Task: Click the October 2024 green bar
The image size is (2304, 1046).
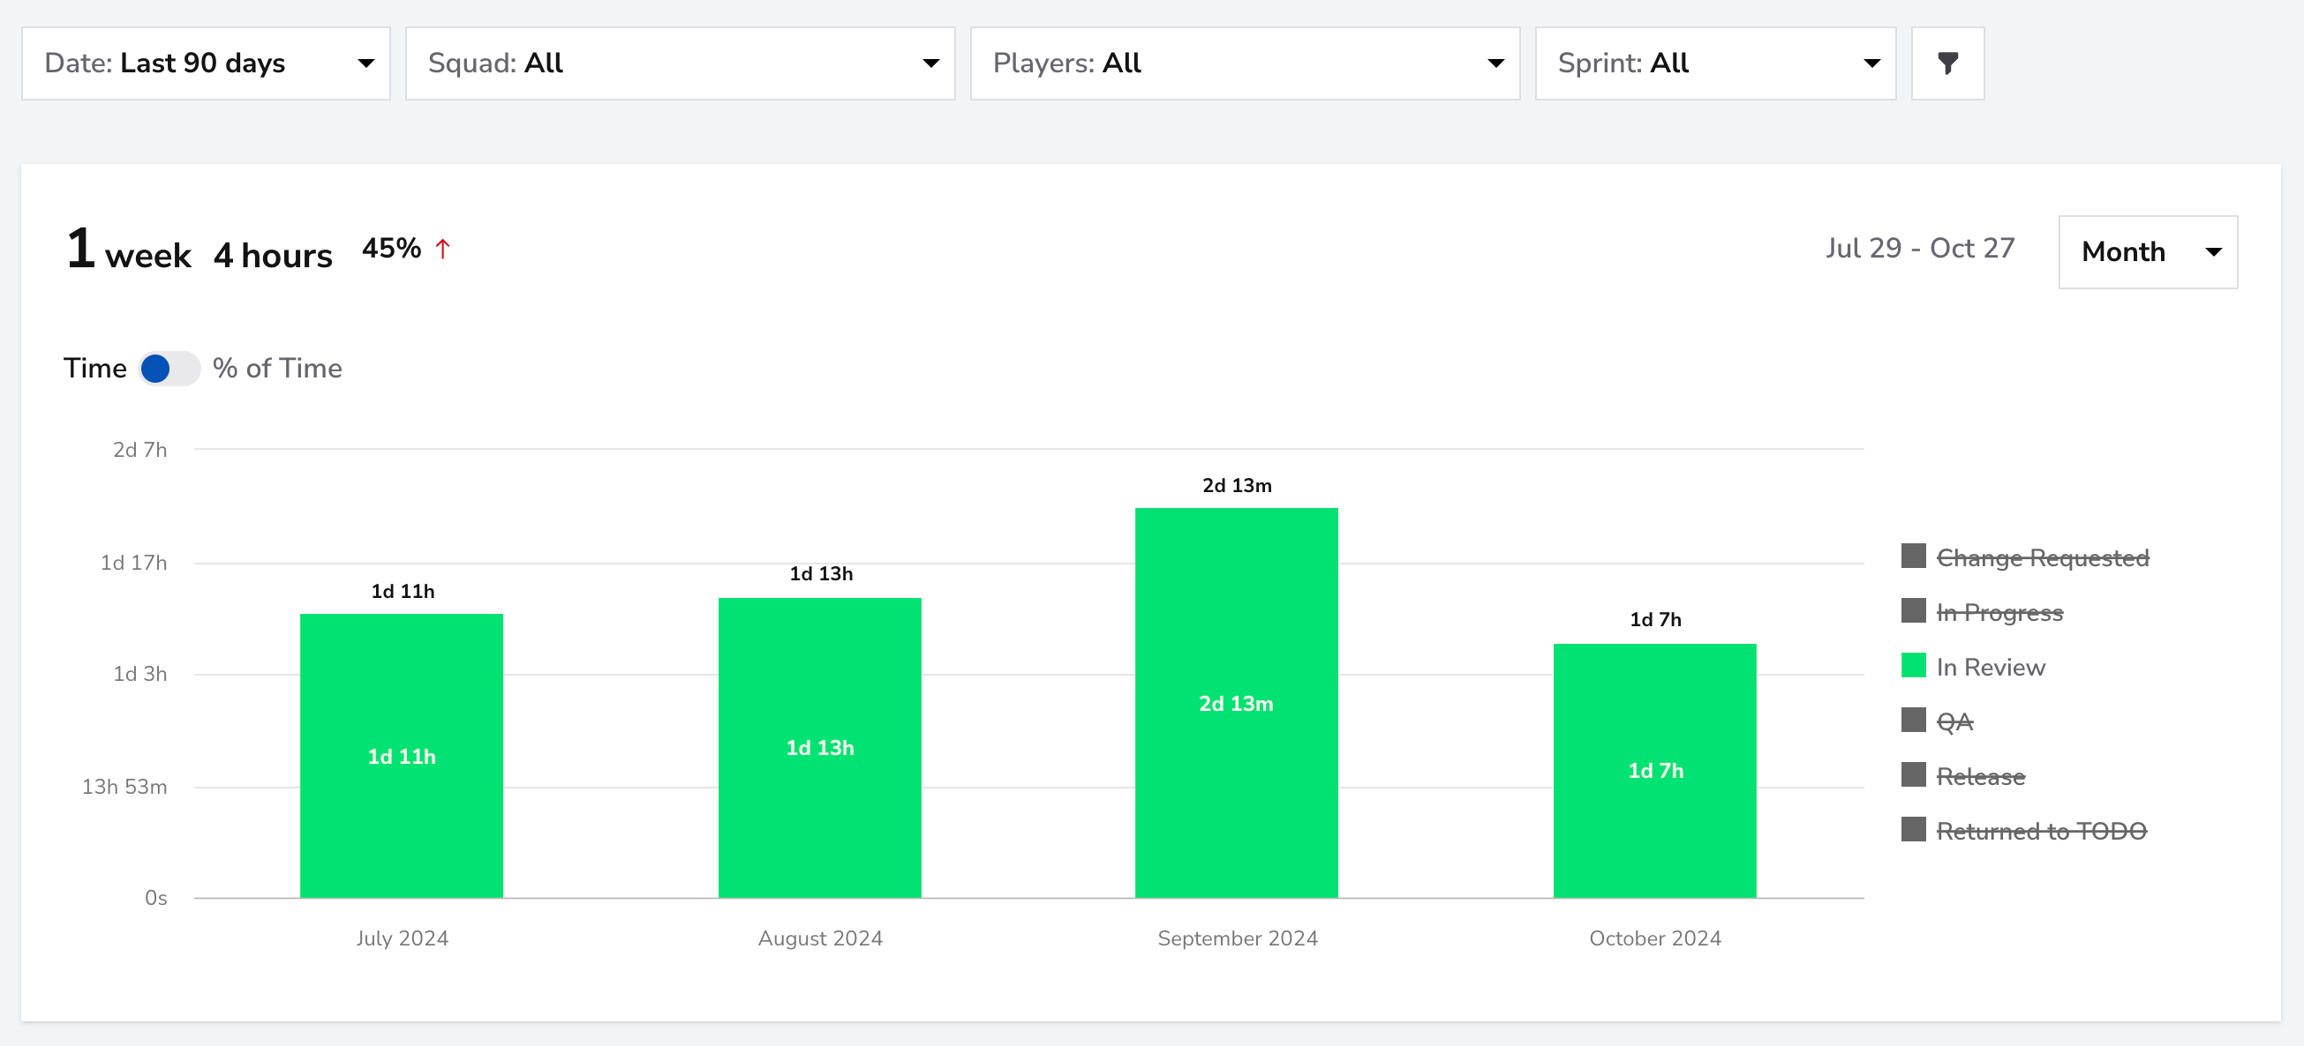Action: [x=1654, y=771]
